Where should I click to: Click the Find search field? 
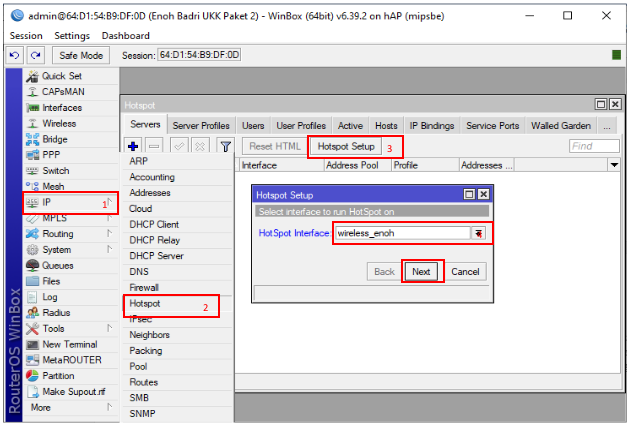tap(594, 146)
